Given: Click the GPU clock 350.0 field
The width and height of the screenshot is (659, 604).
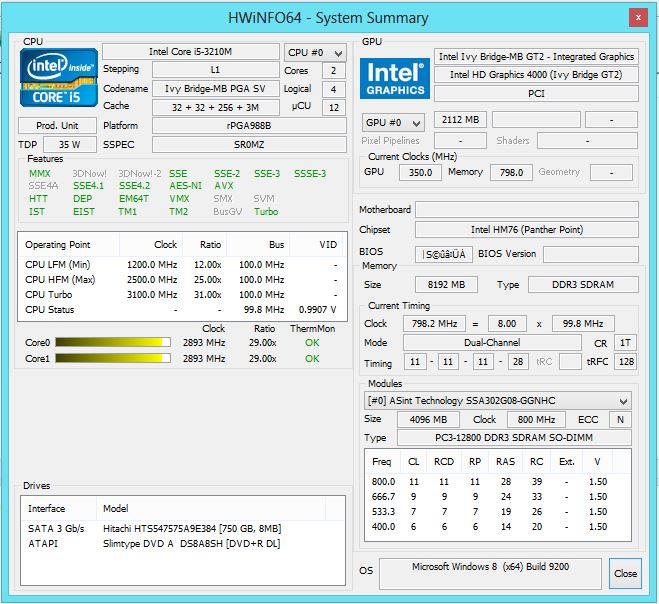Looking at the screenshot, I should [x=420, y=173].
